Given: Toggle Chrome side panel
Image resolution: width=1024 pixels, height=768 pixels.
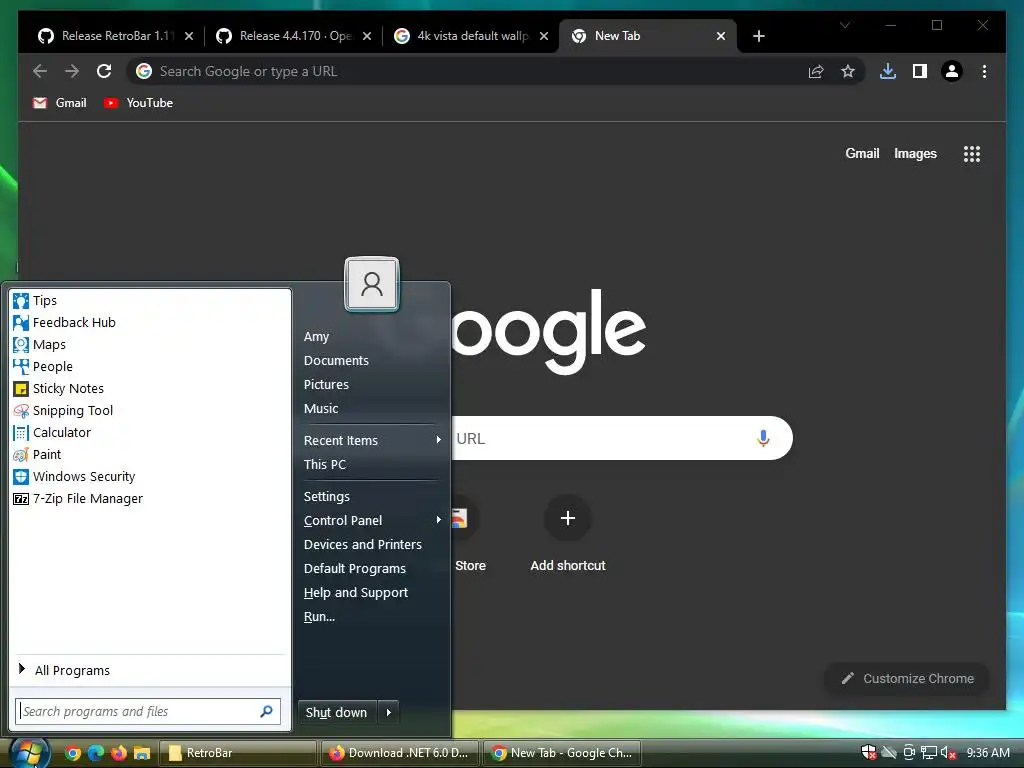Looking at the screenshot, I should [920, 71].
